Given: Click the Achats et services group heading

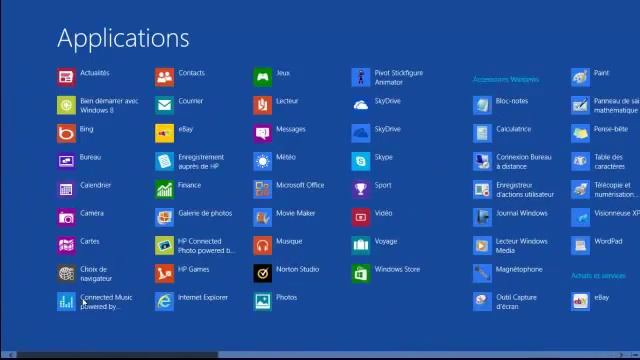Looking at the screenshot, I should (x=598, y=276).
